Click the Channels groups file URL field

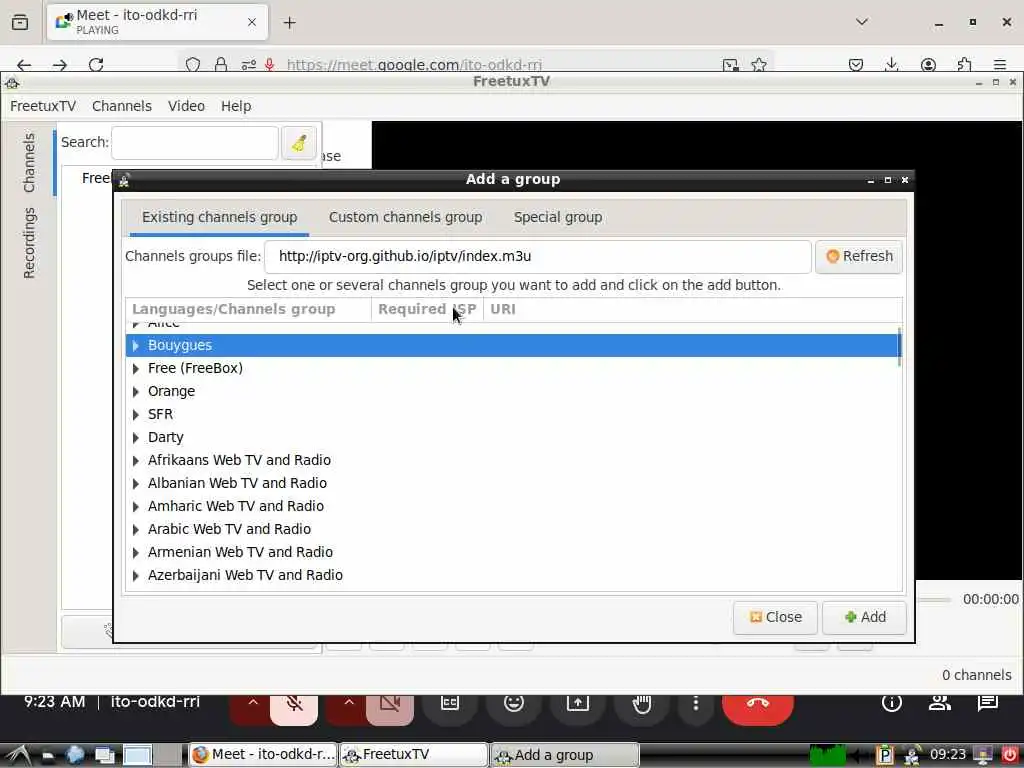[x=537, y=256]
